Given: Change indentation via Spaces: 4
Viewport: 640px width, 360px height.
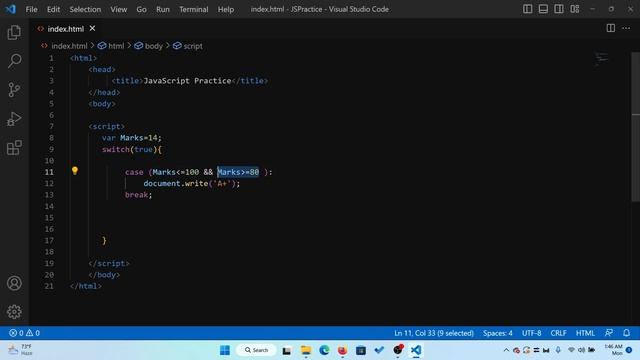Looking at the screenshot, I should (x=498, y=333).
